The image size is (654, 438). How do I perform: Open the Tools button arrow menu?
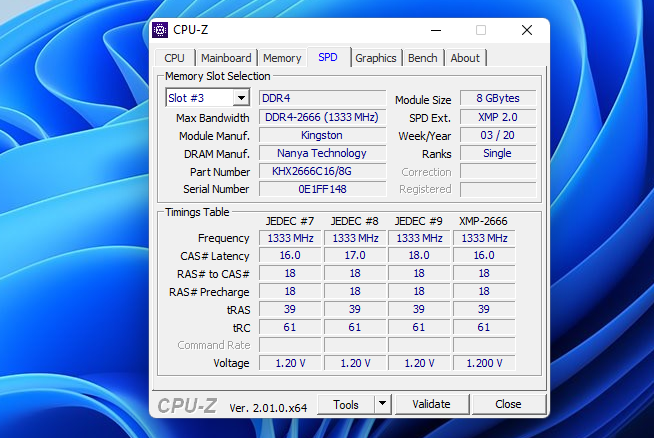tap(382, 404)
